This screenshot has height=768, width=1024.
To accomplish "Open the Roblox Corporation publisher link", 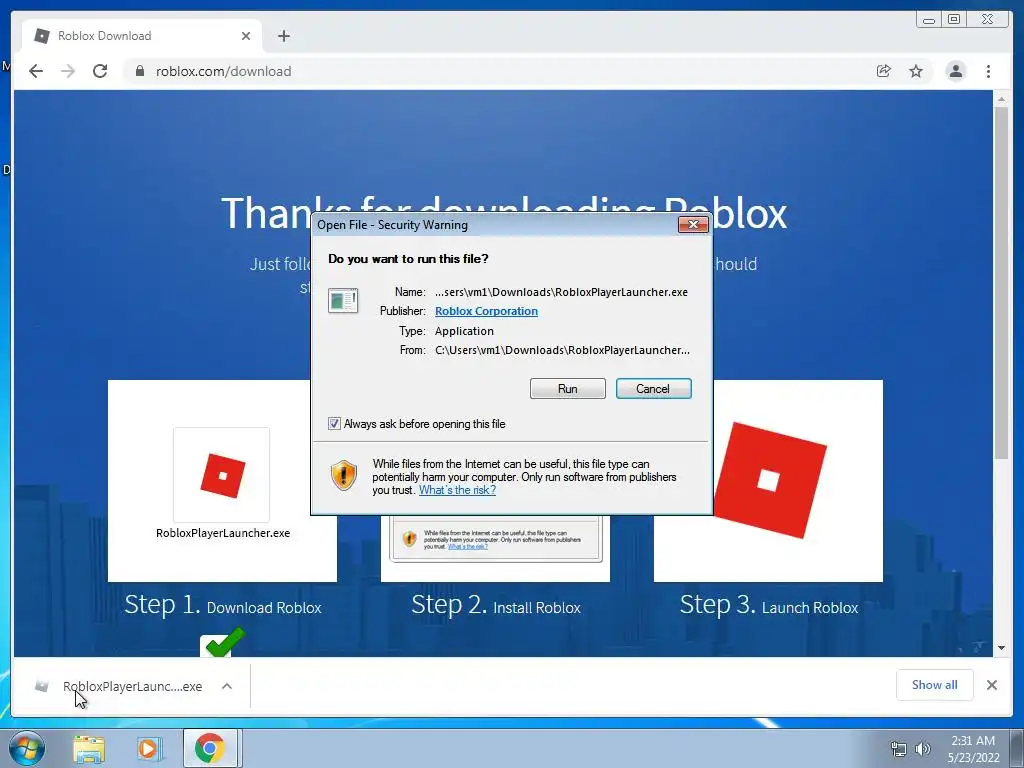I will point(486,312).
